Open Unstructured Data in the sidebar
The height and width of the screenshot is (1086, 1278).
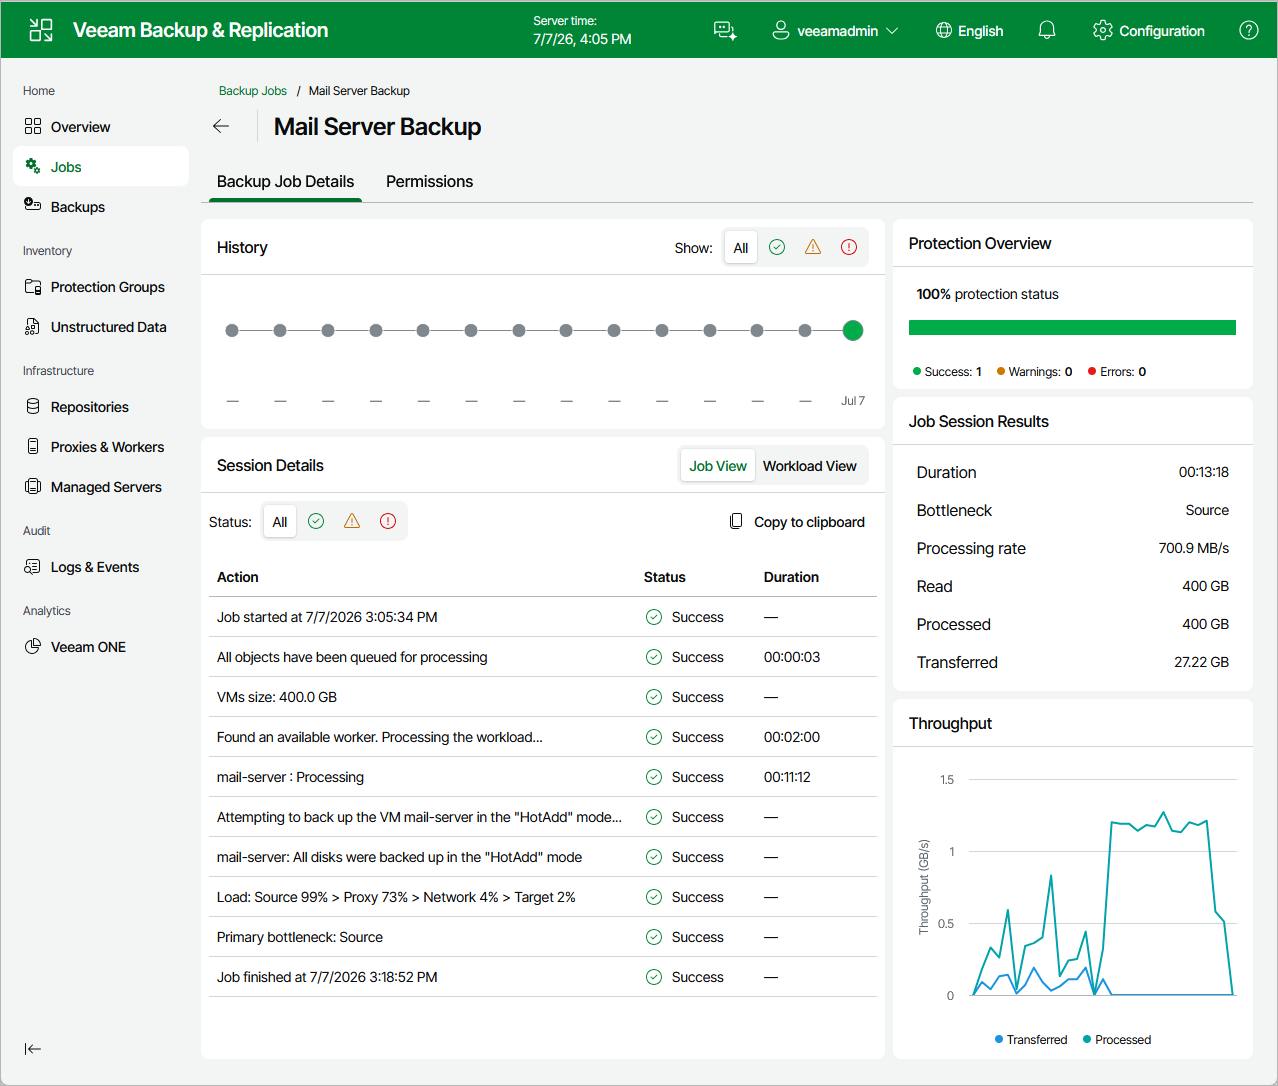pyautogui.click(x=101, y=327)
